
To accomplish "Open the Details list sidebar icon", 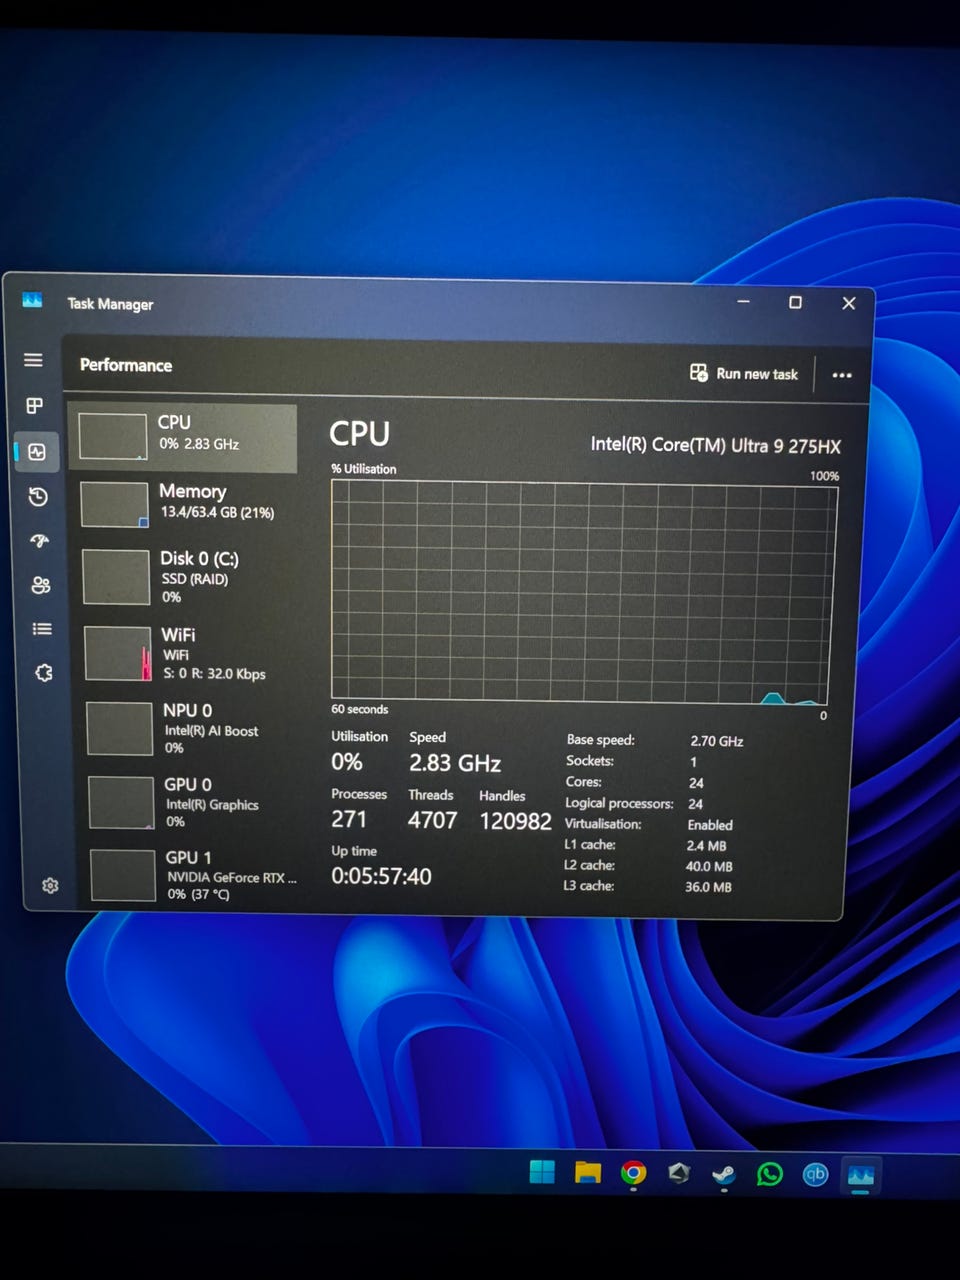I will 42,629.
